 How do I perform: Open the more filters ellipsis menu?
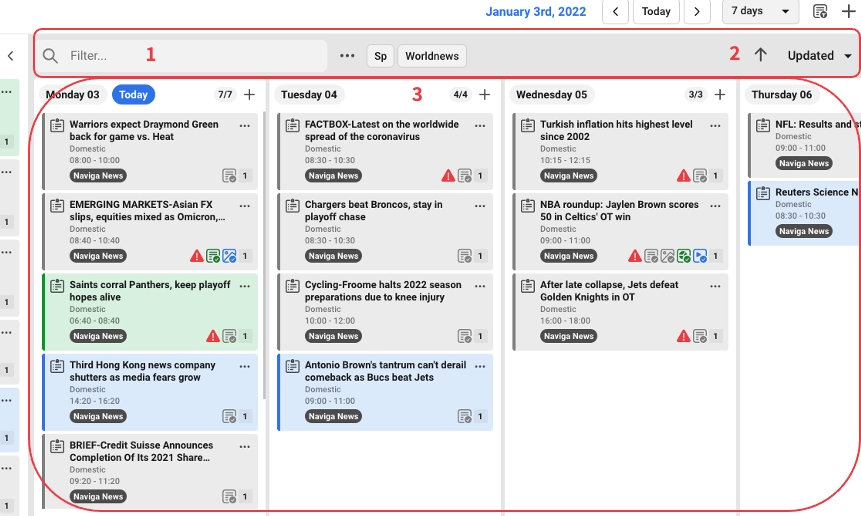tap(347, 56)
